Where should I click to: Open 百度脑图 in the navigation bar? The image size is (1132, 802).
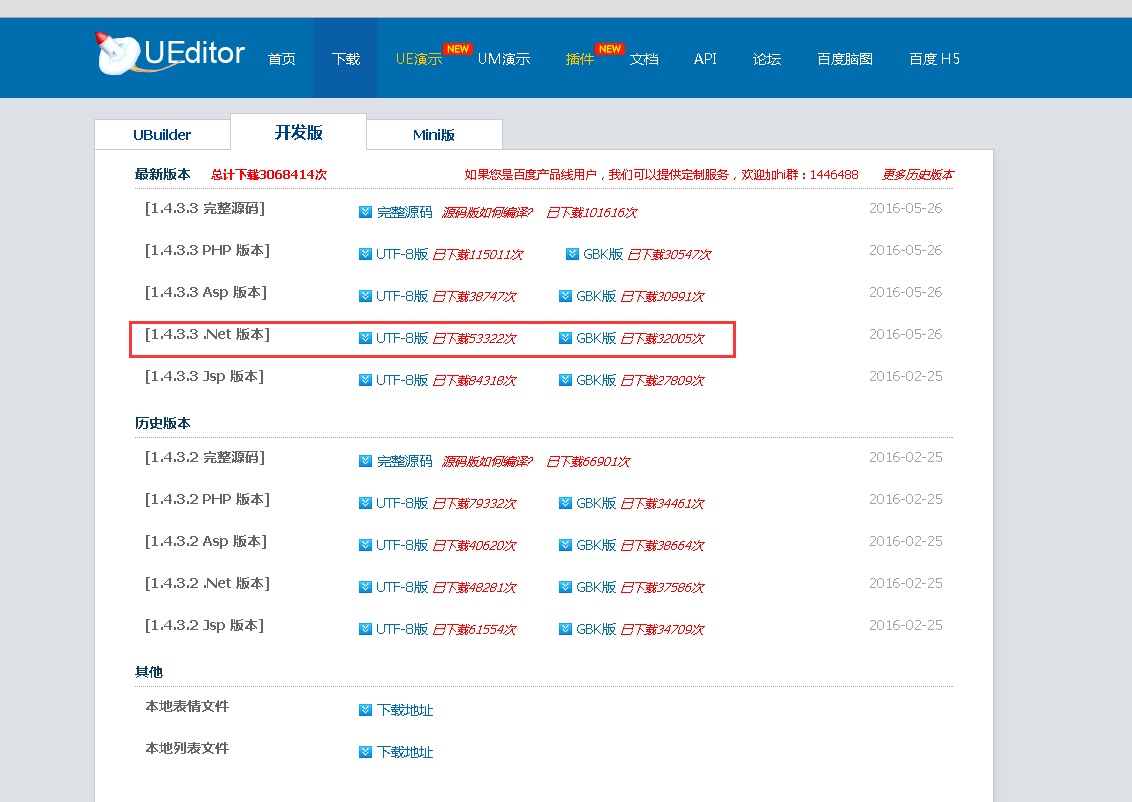(x=845, y=59)
